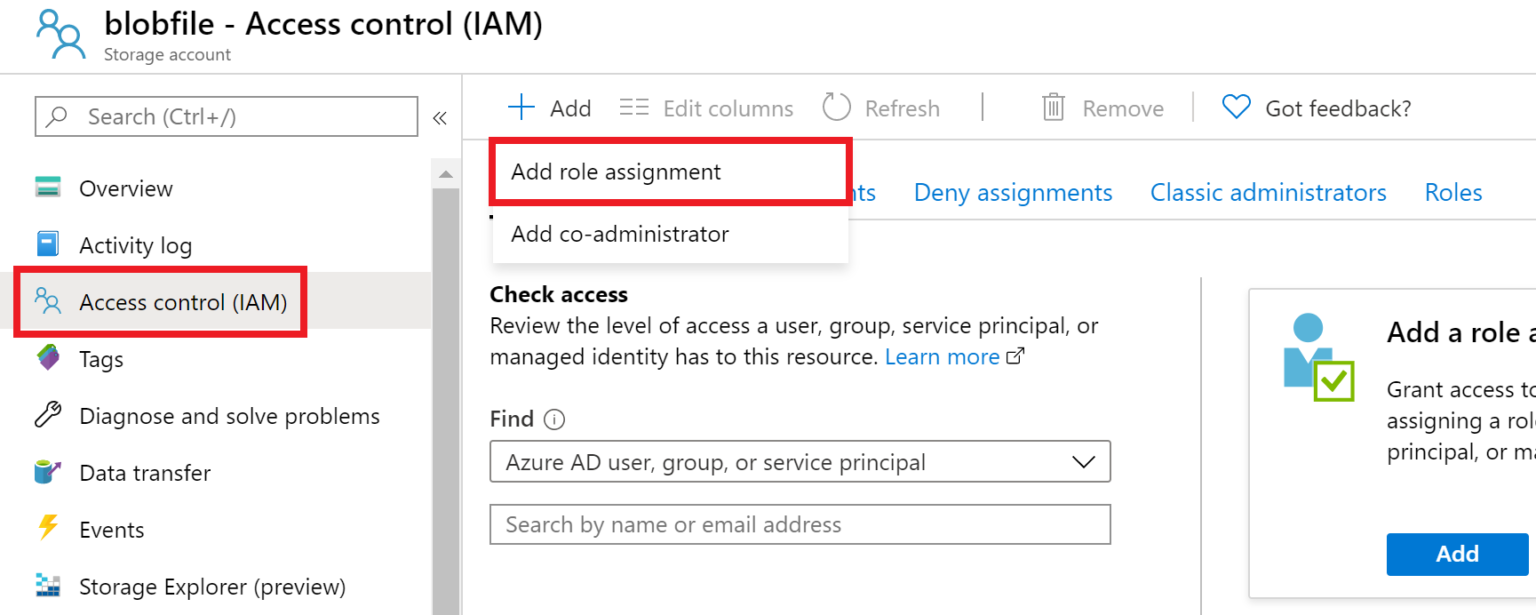Switch to Deny assignments tab
The width and height of the screenshot is (1536, 615).
click(x=1013, y=192)
